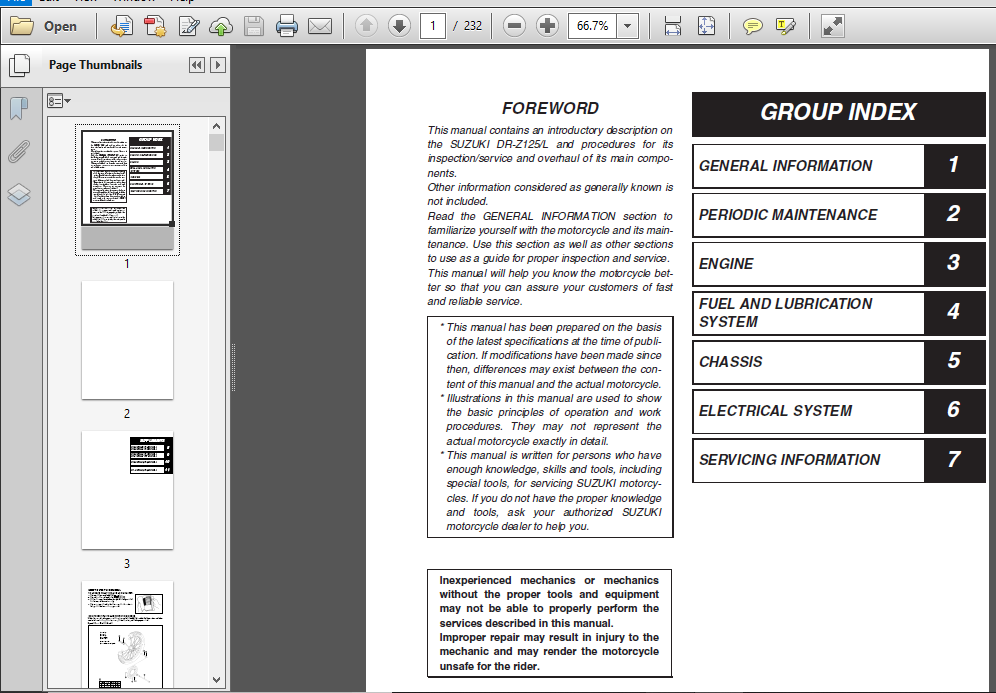Click the page label 1 under thumbnail
The image size is (996, 693).
[127, 264]
